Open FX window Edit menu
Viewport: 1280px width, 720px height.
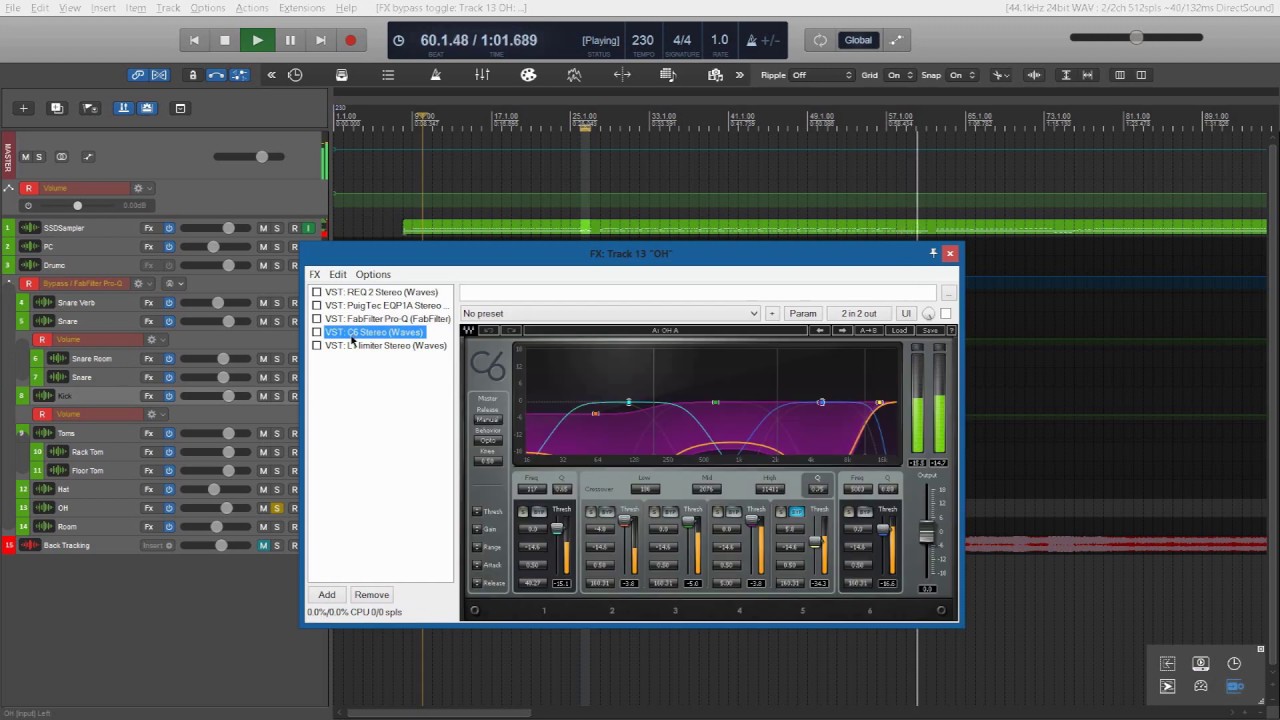pyautogui.click(x=338, y=274)
